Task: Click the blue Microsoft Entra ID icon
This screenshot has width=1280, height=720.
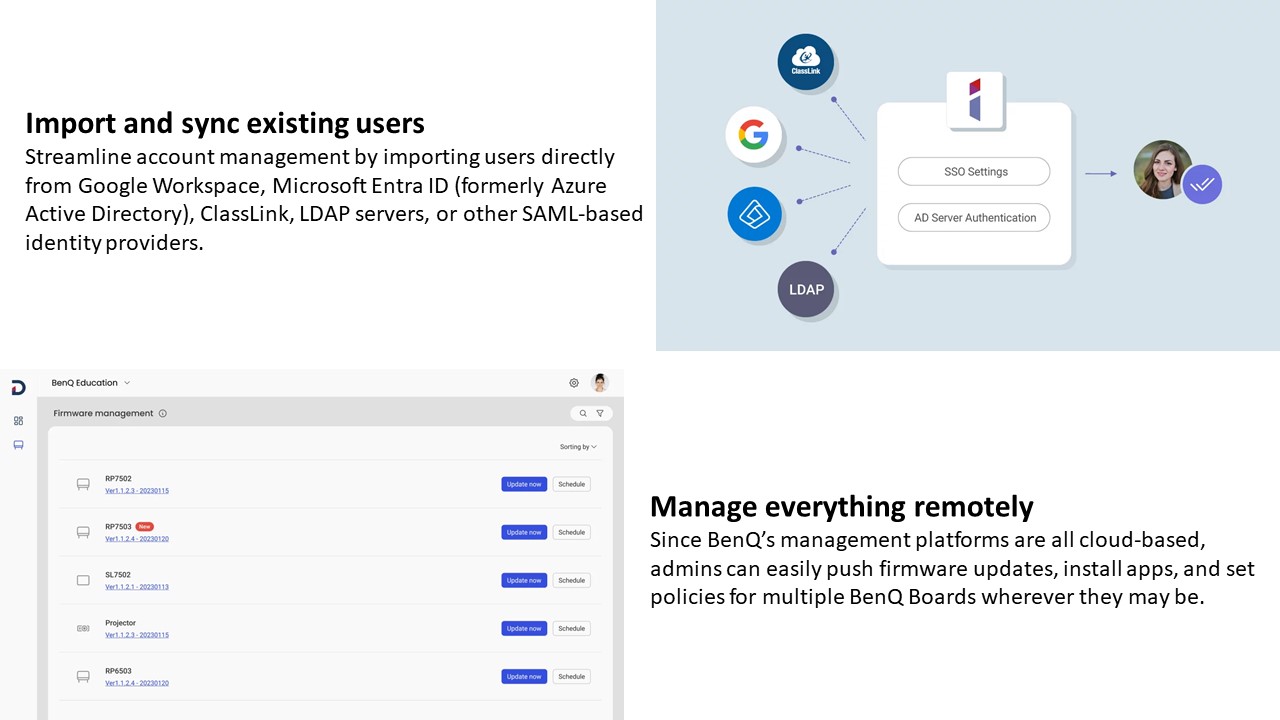Action: pyautogui.click(x=754, y=214)
